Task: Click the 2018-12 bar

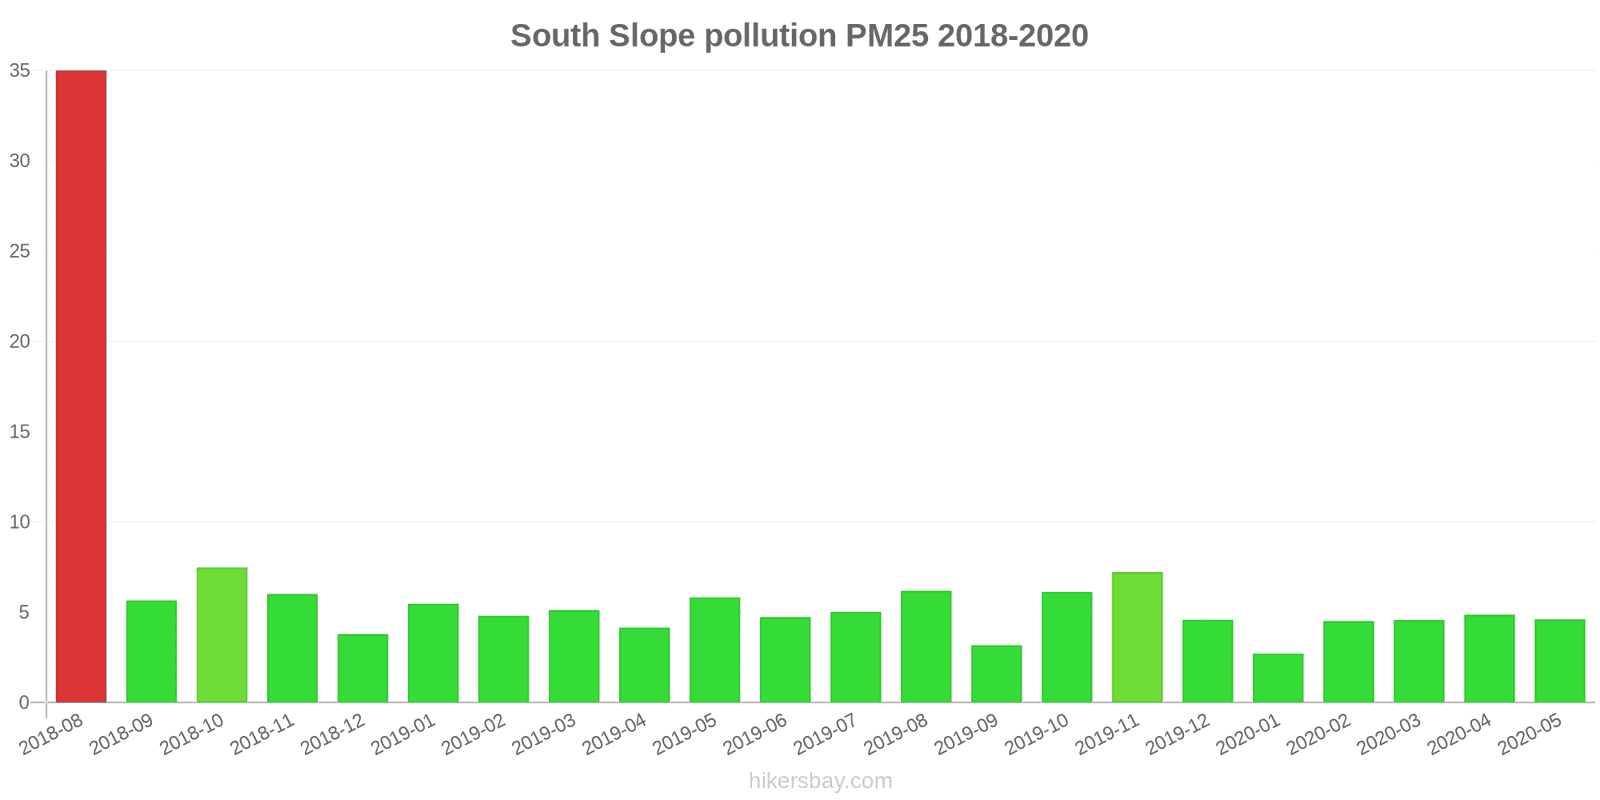Action: click(x=362, y=668)
